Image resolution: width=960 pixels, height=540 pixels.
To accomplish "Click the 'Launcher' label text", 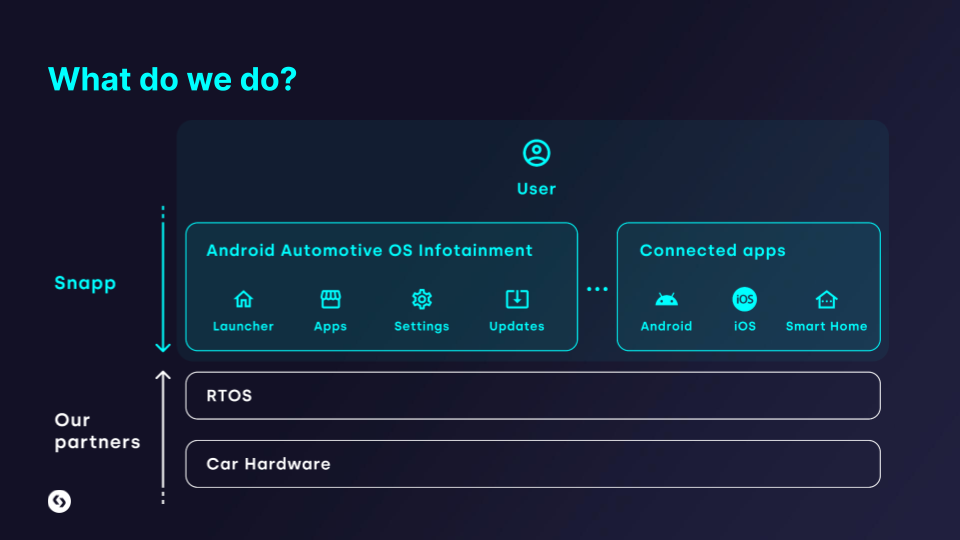I will pyautogui.click(x=243, y=326).
